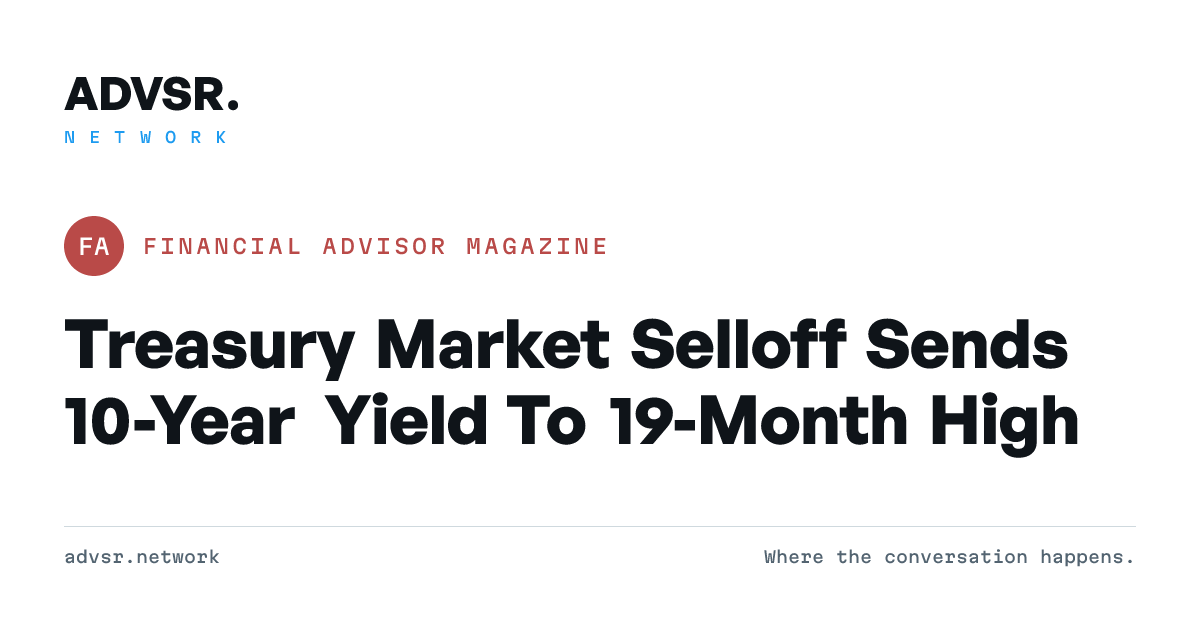Click the red FA circle icon
The image size is (1200, 630).
pos(94,246)
